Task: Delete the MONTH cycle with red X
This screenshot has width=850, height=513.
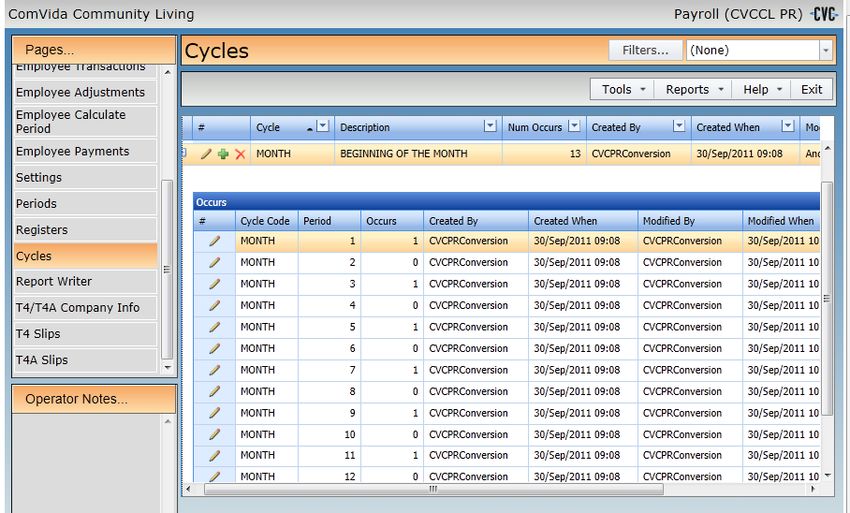Action: (x=240, y=154)
